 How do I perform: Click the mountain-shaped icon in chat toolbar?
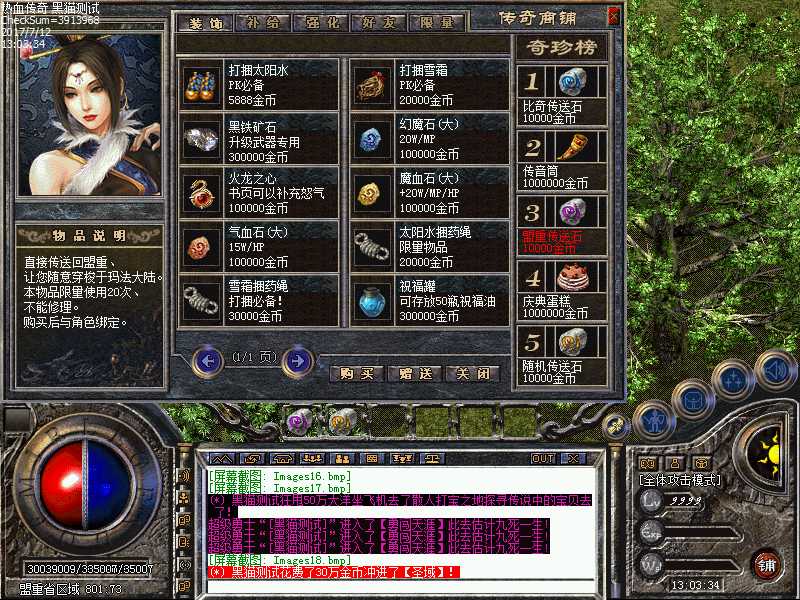pyautogui.click(x=223, y=459)
